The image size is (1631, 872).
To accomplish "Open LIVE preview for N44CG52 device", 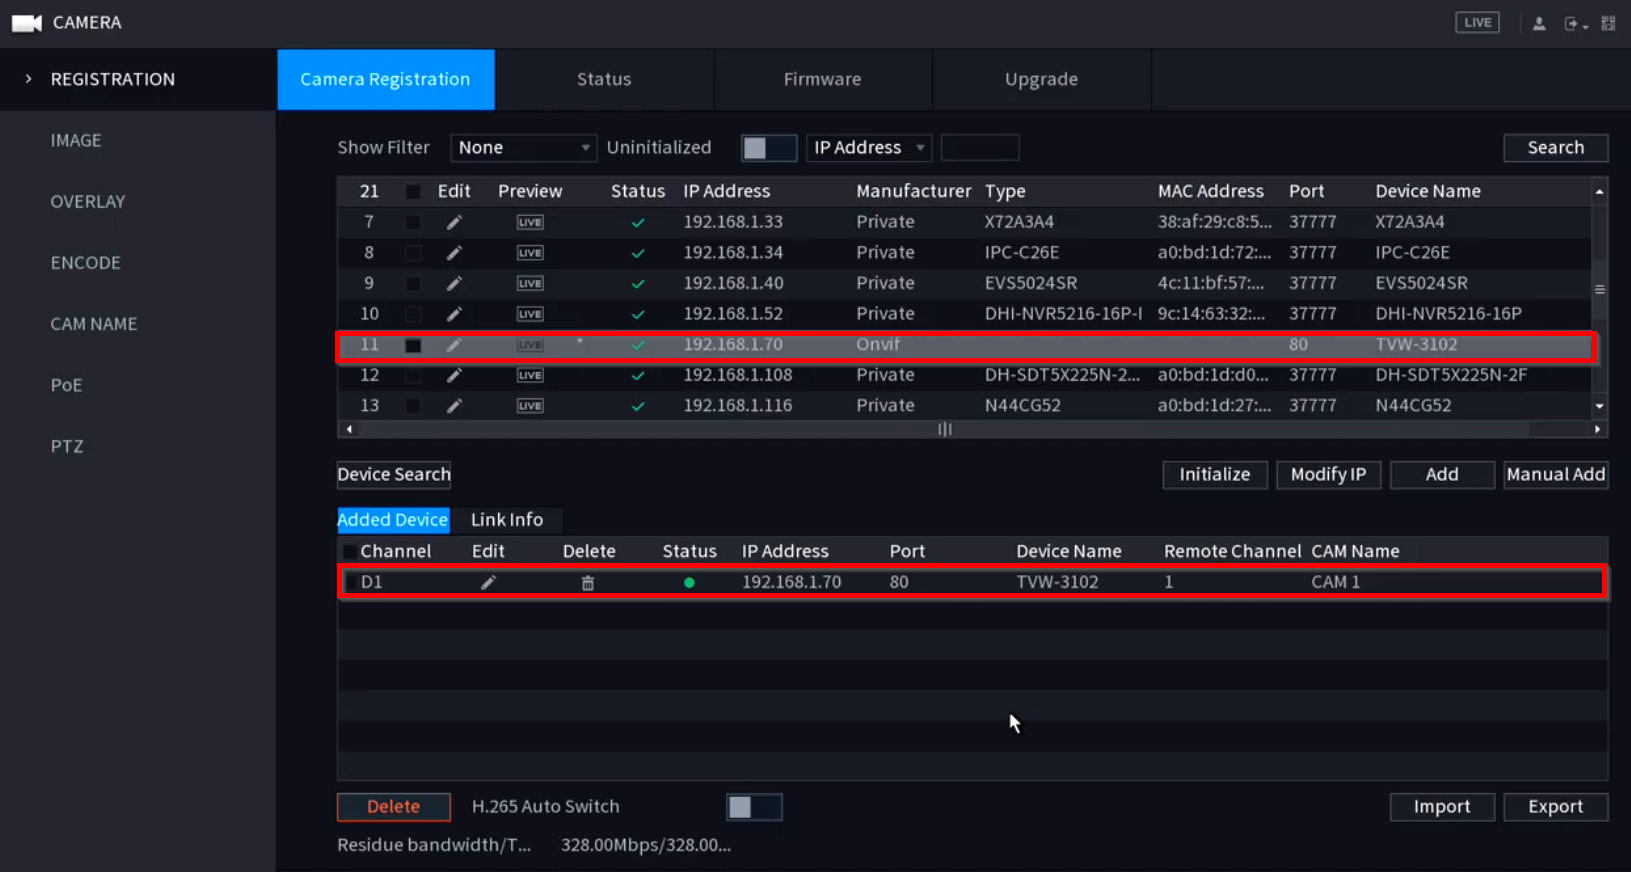I will [x=530, y=406].
